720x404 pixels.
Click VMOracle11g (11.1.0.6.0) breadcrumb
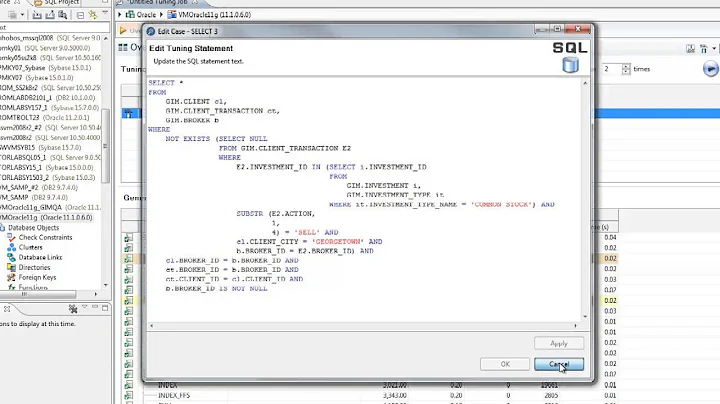[209, 15]
